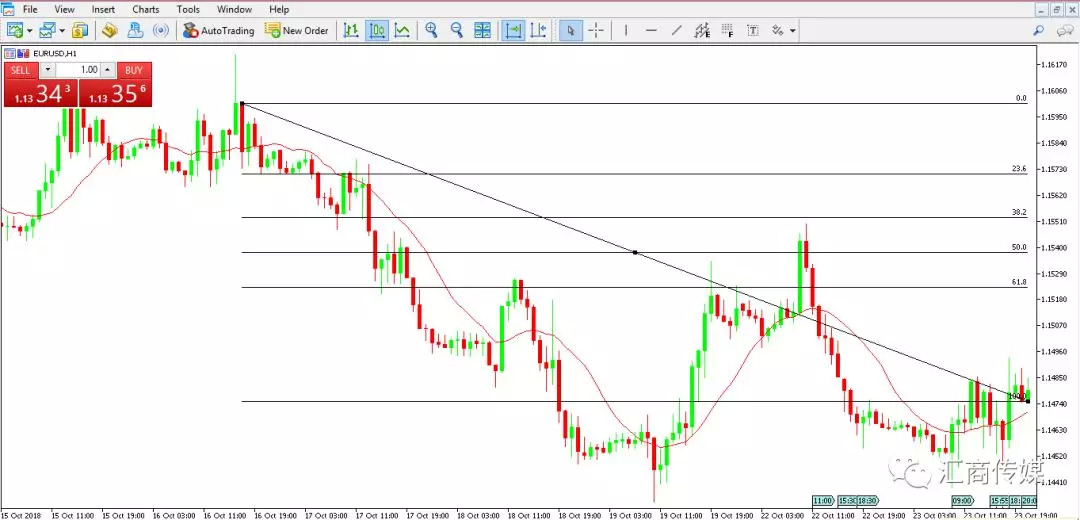Open the Insert menu
Viewport: 1080px width, 520px height.
click(x=103, y=10)
